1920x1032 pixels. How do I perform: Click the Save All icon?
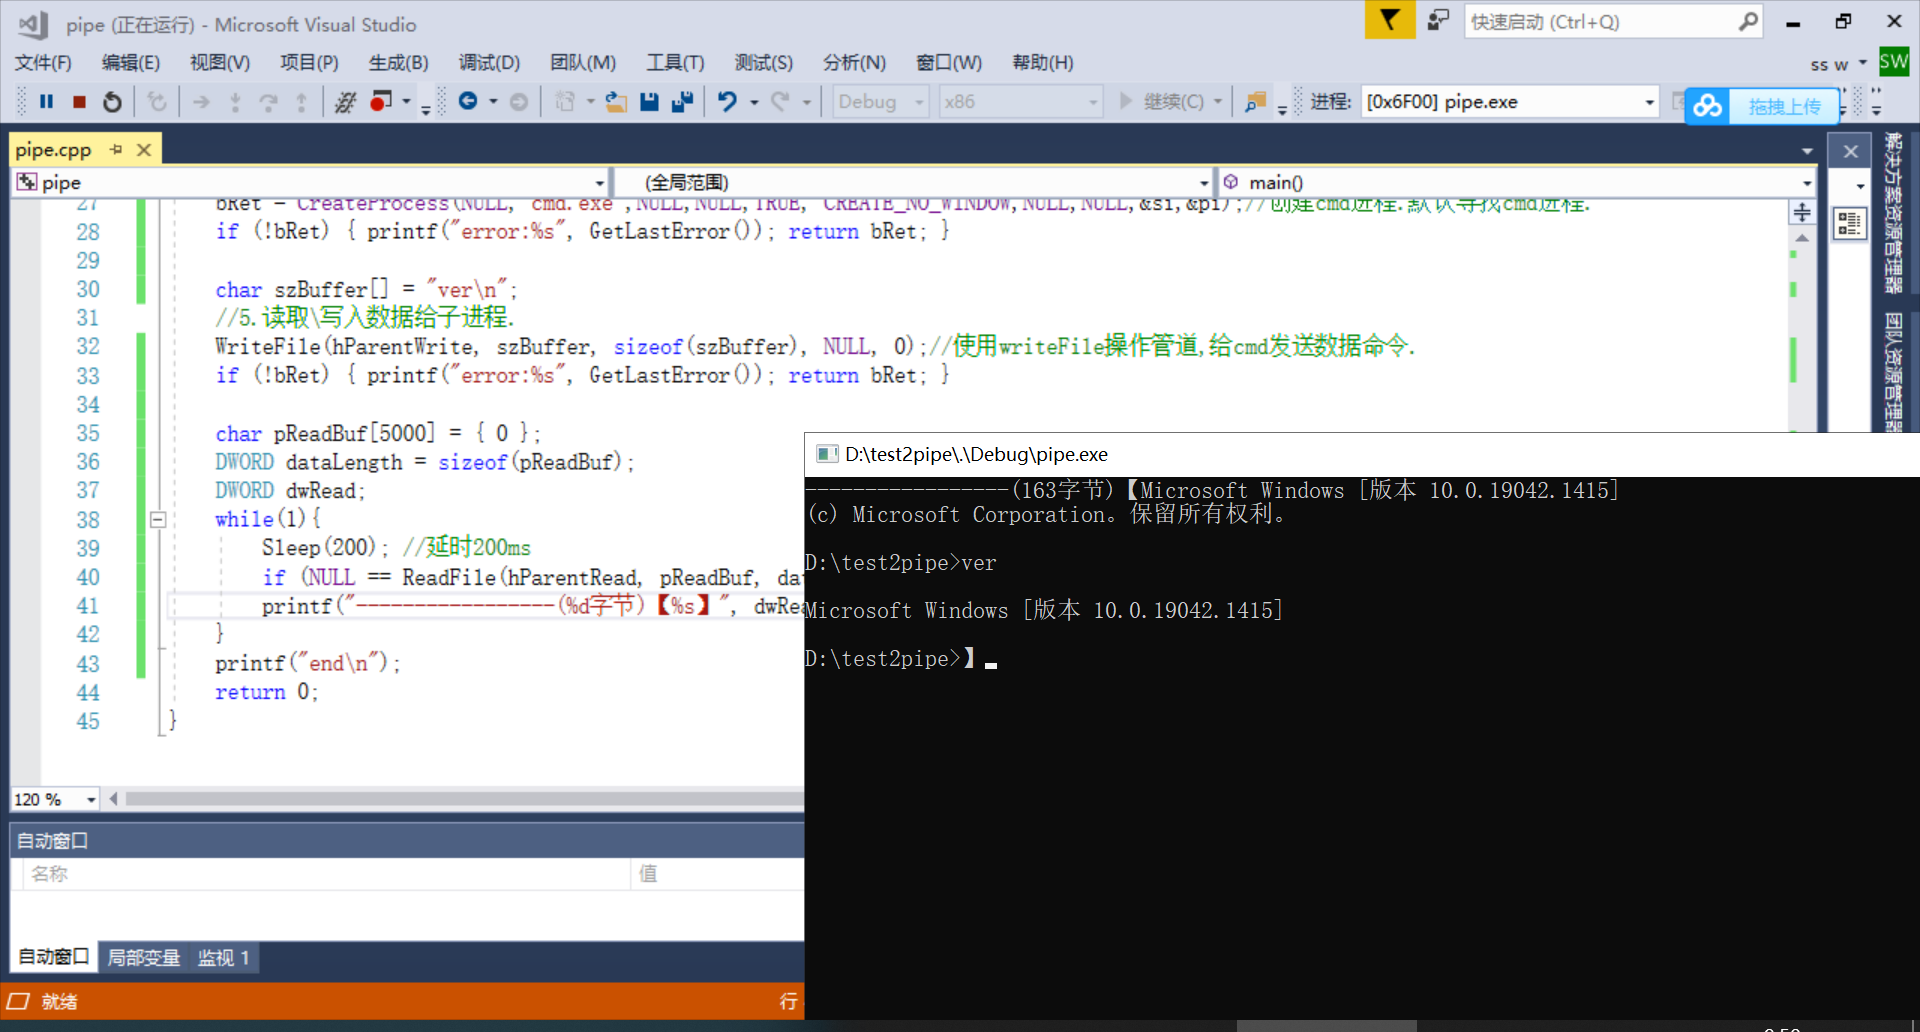683,101
